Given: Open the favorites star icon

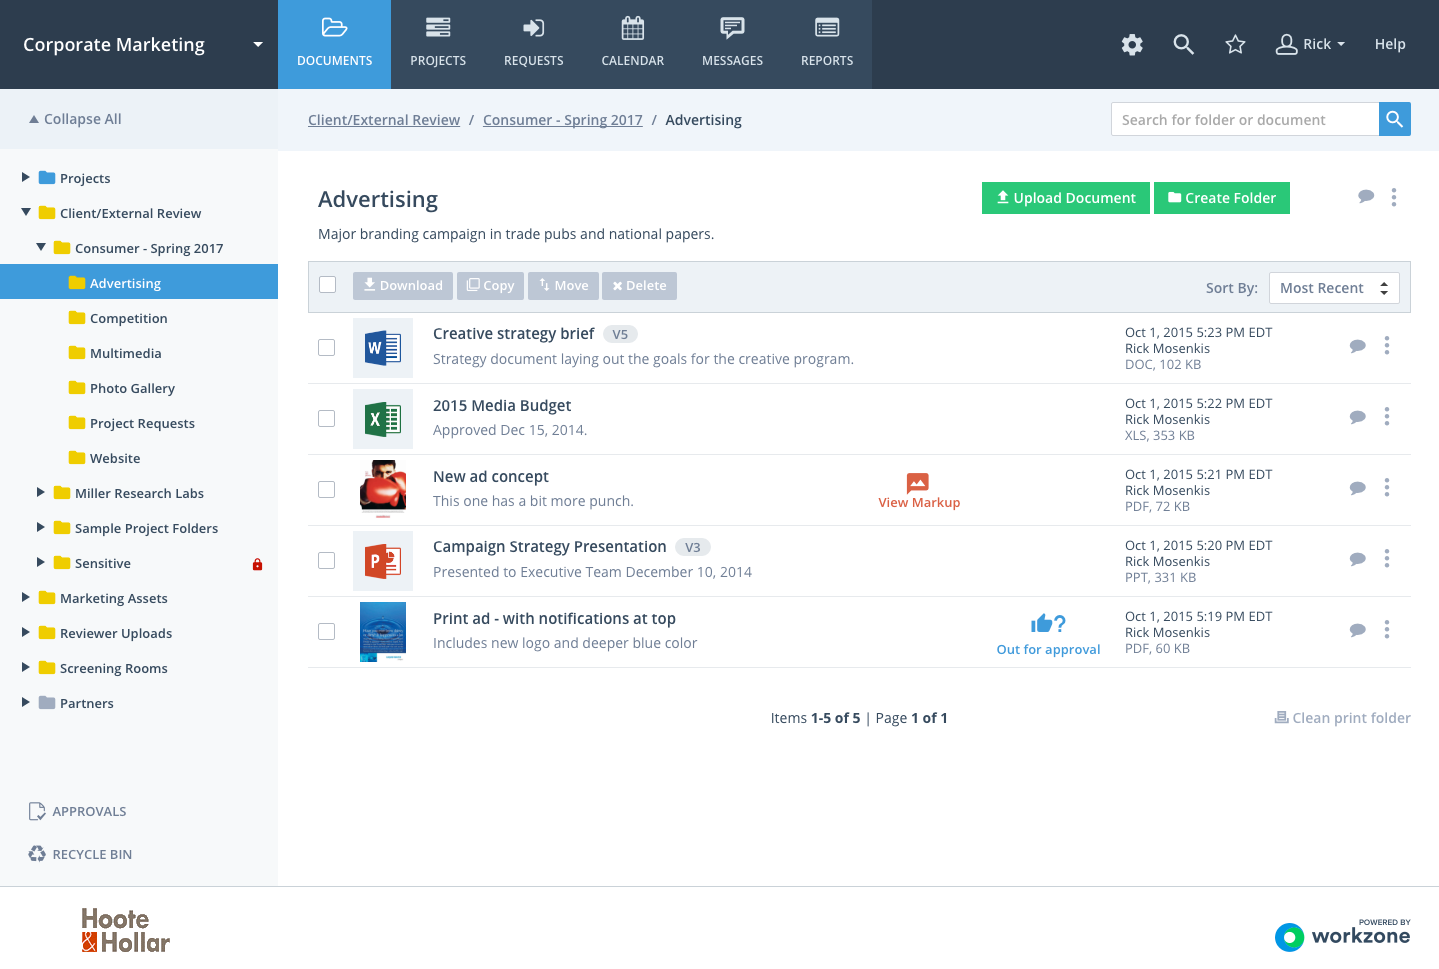Looking at the screenshot, I should click(x=1235, y=44).
